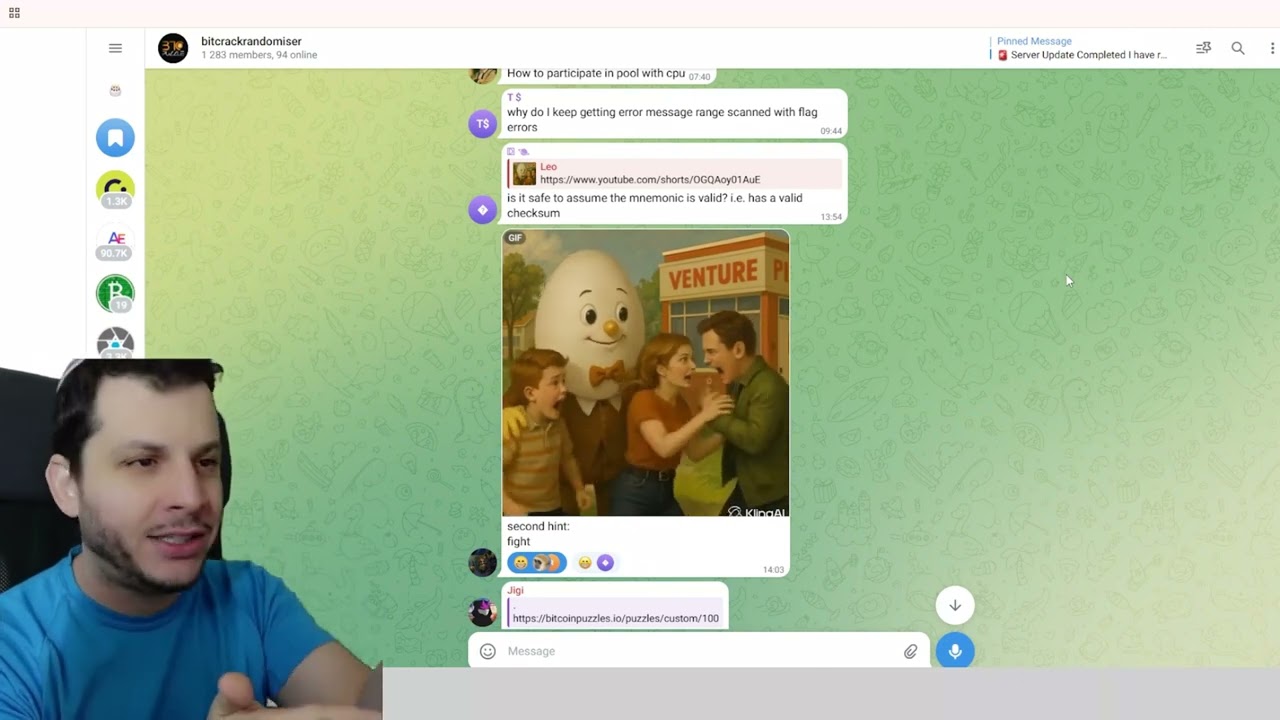Click message 'is it safe to assume the mnemonic'
This screenshot has height=720, width=1280.
654,205
